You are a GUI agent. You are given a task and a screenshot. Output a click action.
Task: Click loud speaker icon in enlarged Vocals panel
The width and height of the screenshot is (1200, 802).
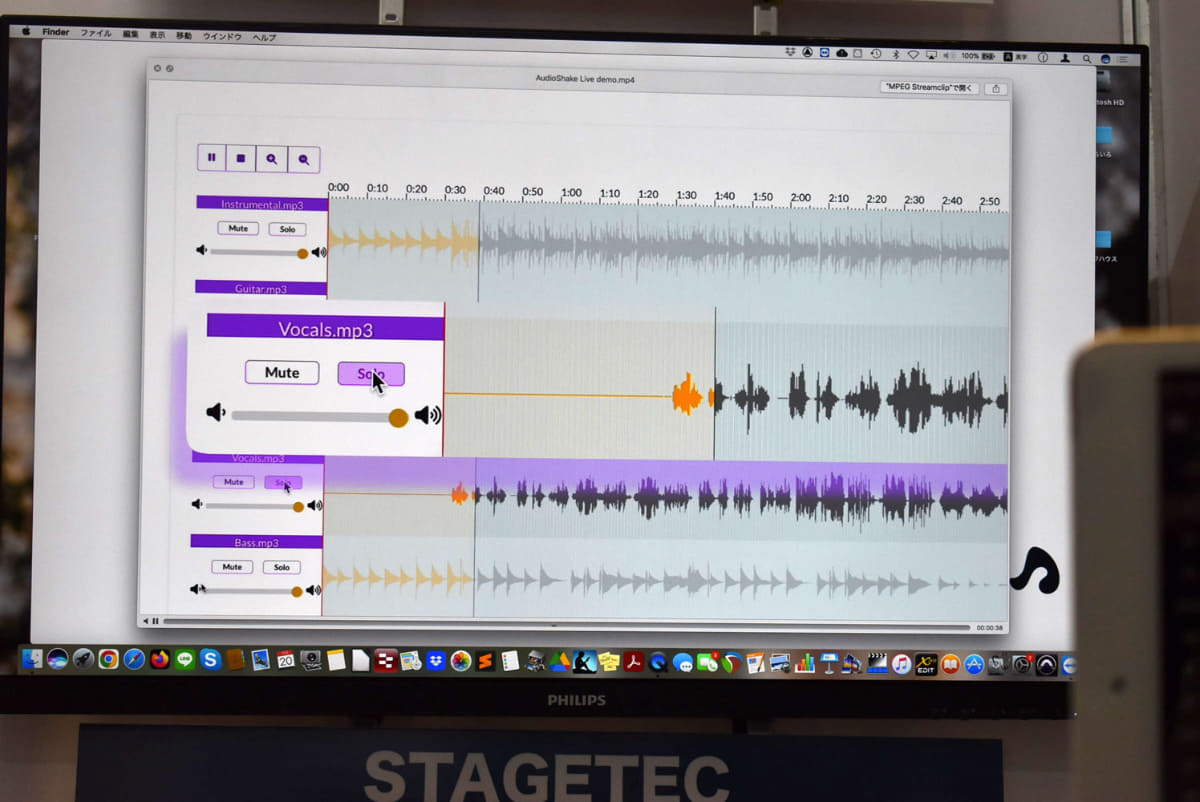428,415
